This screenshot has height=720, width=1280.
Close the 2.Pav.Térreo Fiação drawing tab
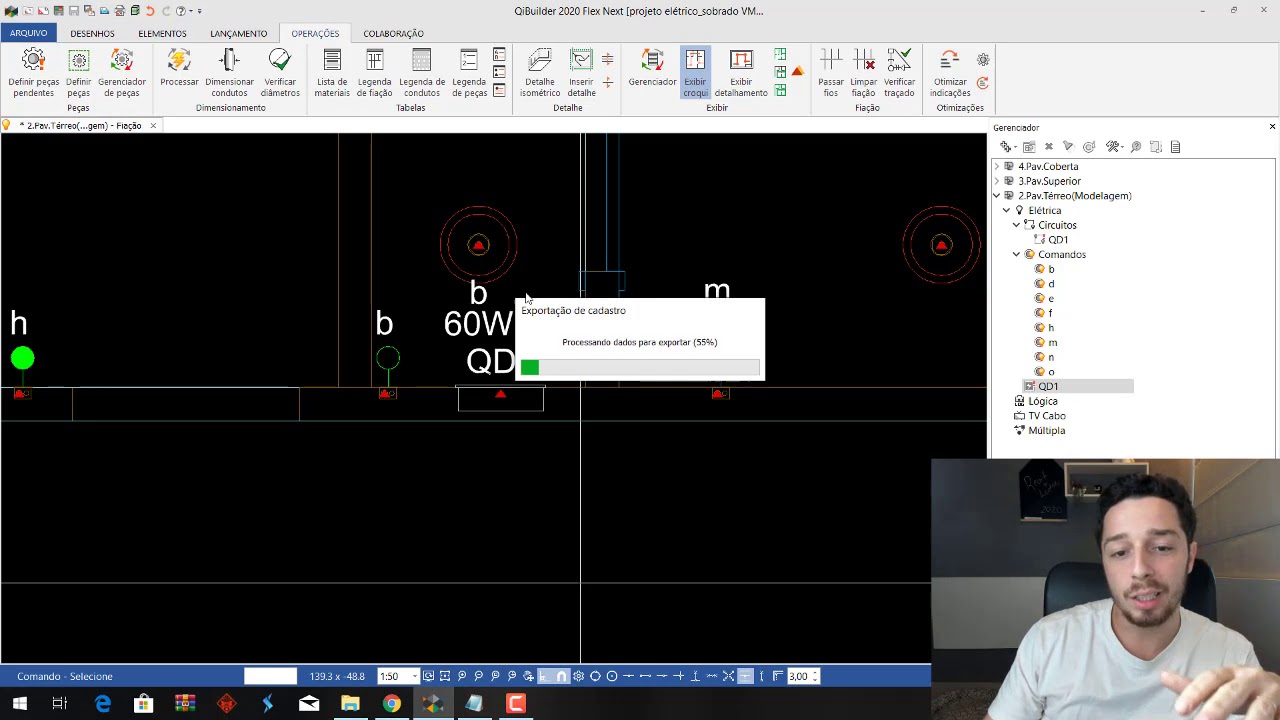pos(153,125)
